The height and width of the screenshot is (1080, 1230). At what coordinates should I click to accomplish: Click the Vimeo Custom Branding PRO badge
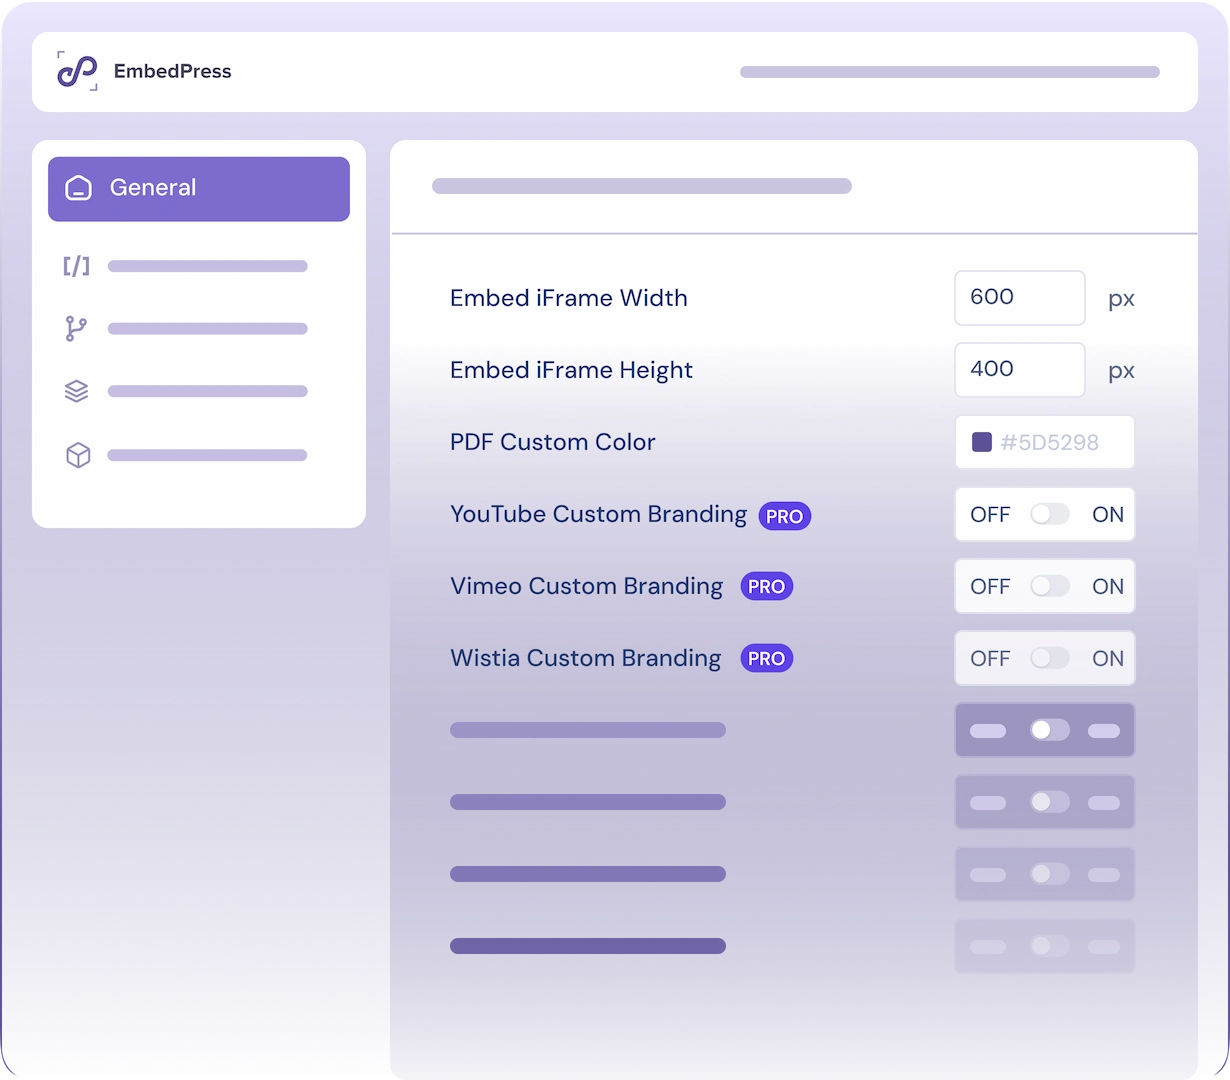click(766, 587)
